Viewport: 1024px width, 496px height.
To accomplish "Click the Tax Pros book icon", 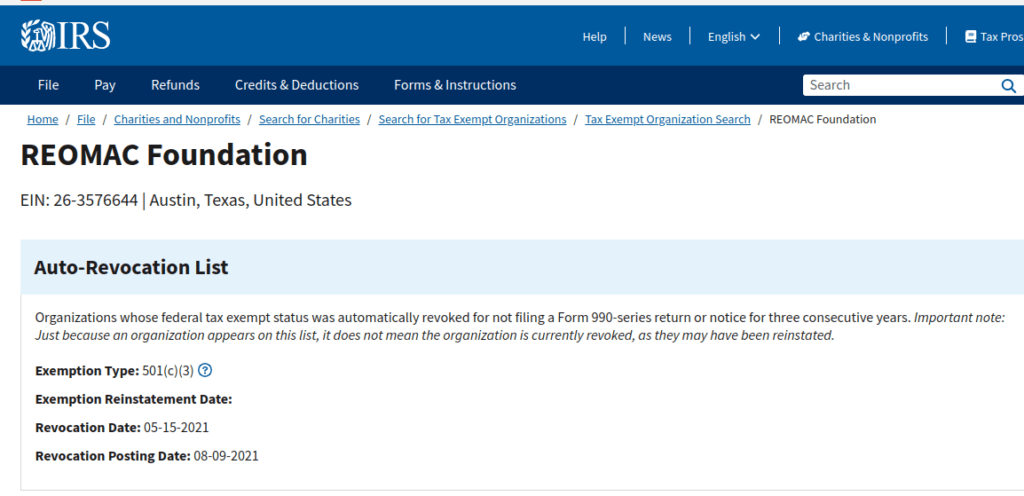I will (970, 37).
